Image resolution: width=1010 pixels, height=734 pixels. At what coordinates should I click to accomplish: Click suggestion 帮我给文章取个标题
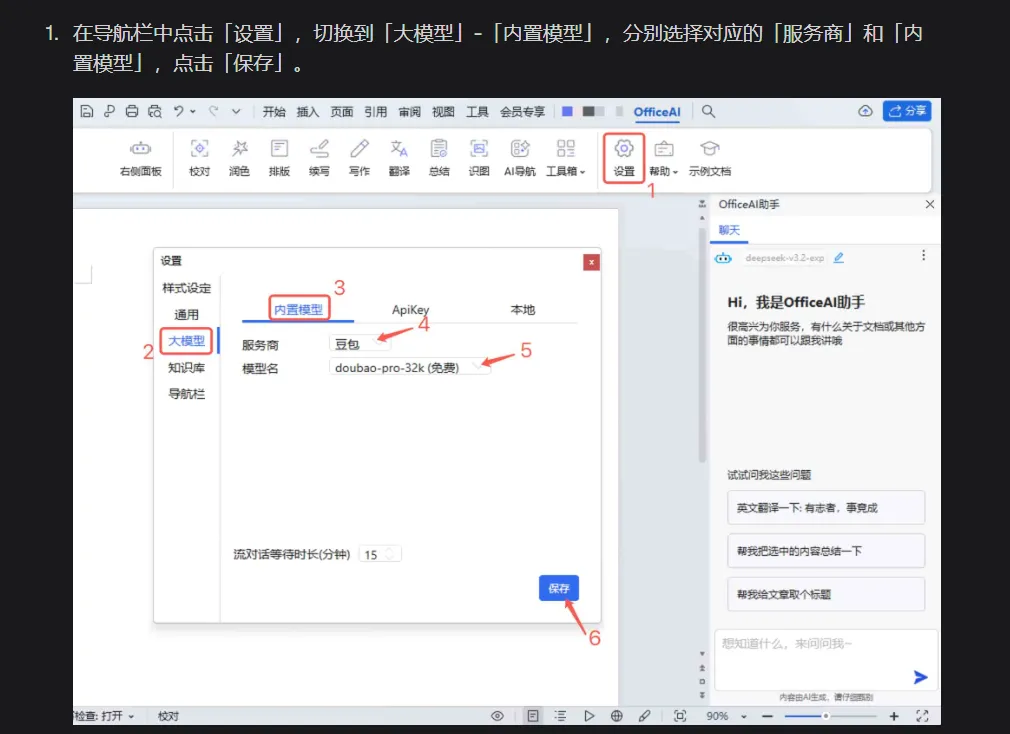click(826, 594)
